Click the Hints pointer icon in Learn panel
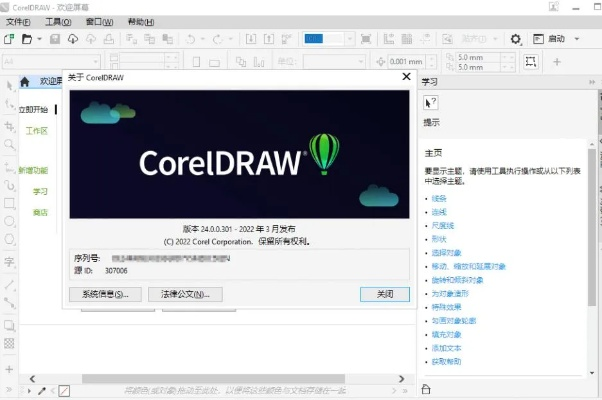The width and height of the screenshot is (602, 400). coord(431,103)
